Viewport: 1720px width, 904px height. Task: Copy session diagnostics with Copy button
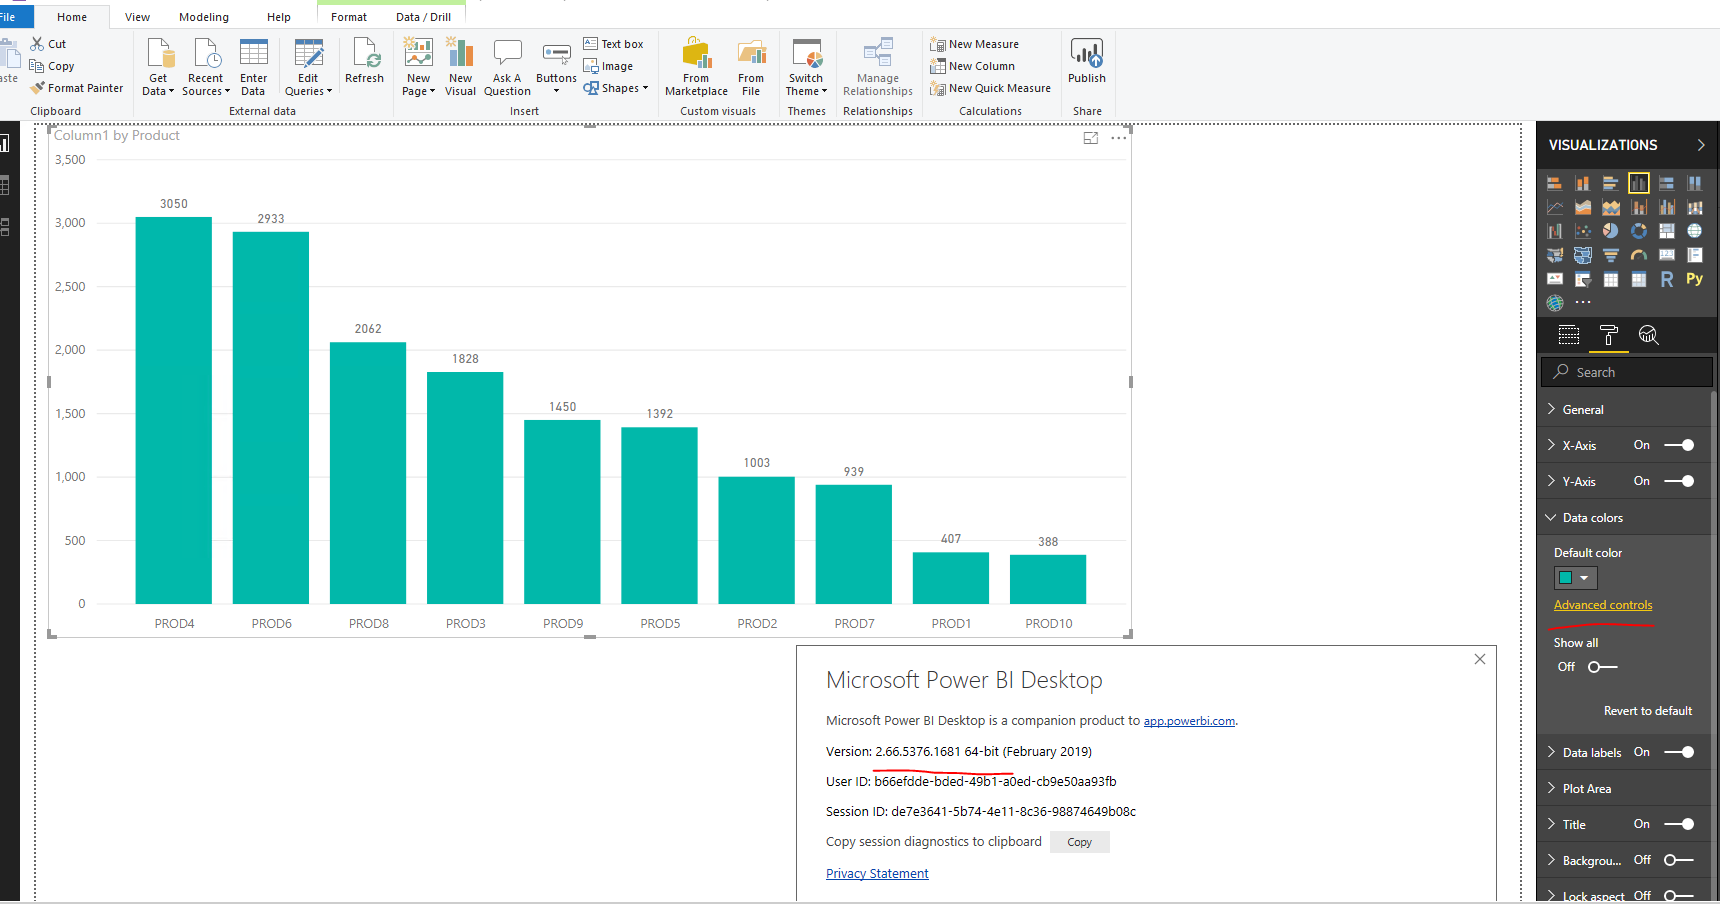pyautogui.click(x=1080, y=842)
